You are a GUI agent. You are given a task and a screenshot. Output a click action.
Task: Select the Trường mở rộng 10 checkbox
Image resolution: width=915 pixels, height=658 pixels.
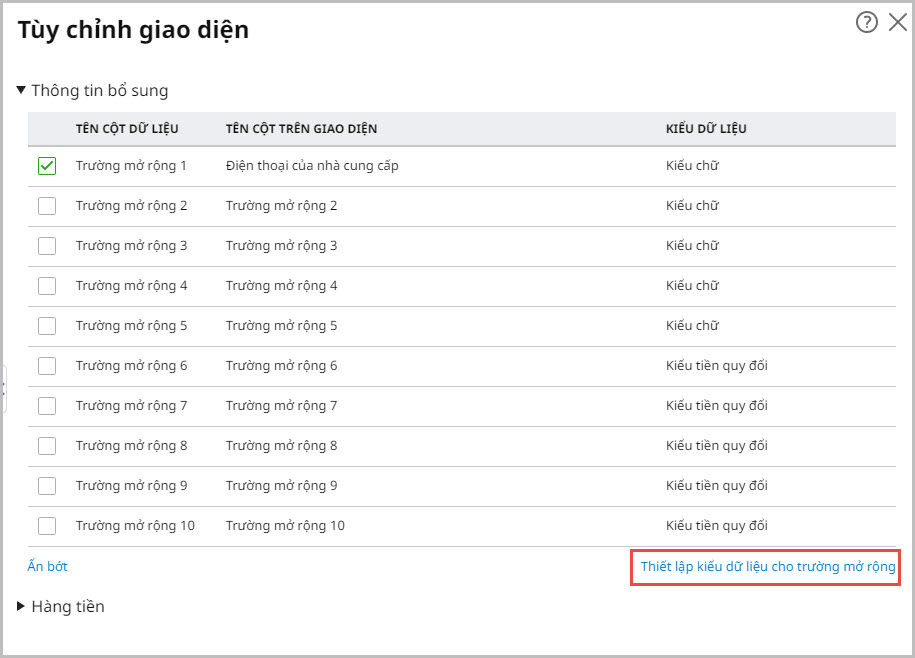pos(47,526)
